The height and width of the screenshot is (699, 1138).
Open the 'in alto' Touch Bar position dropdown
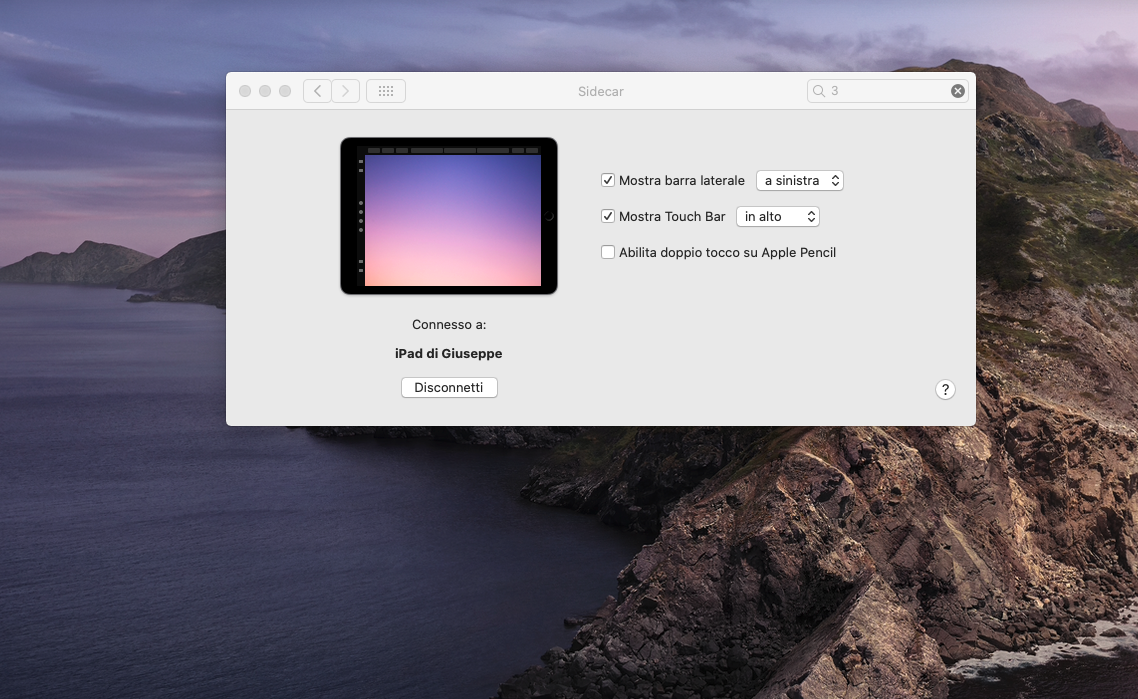click(x=778, y=216)
